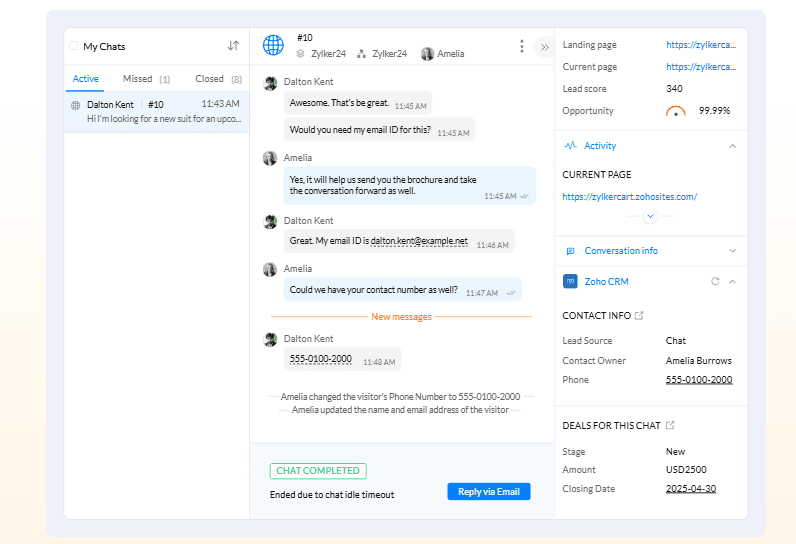Click the Zoho CRM section title
This screenshot has height=544, width=796.
[607, 282]
